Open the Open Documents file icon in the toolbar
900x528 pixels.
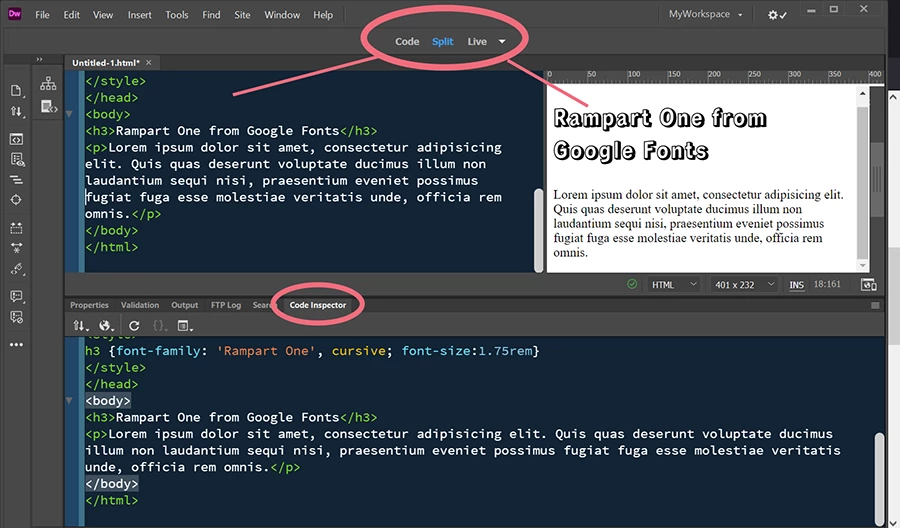16,91
